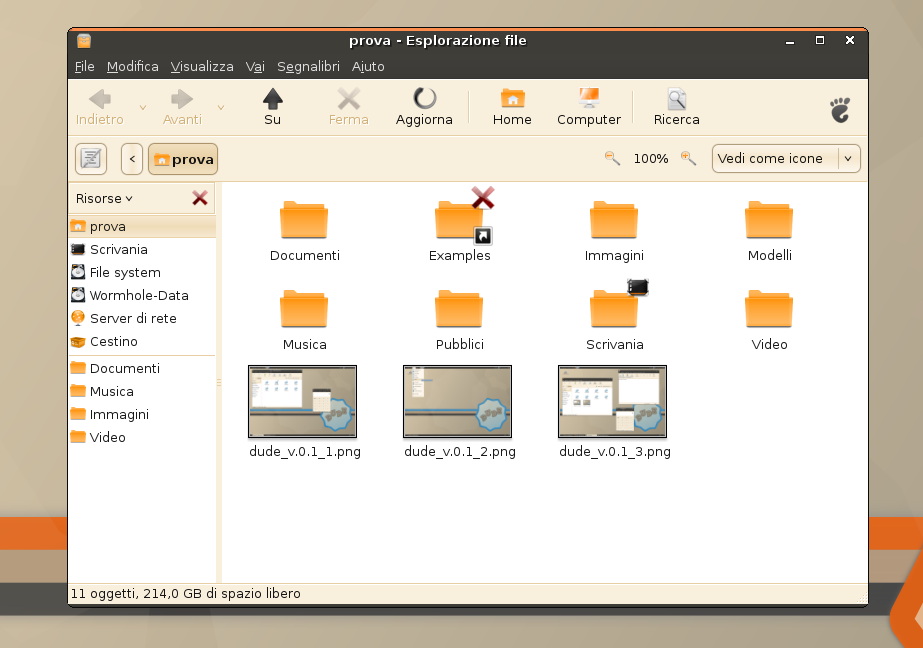The height and width of the screenshot is (648, 923).
Task: Go to Home folder via toolbar
Action: tap(512, 107)
